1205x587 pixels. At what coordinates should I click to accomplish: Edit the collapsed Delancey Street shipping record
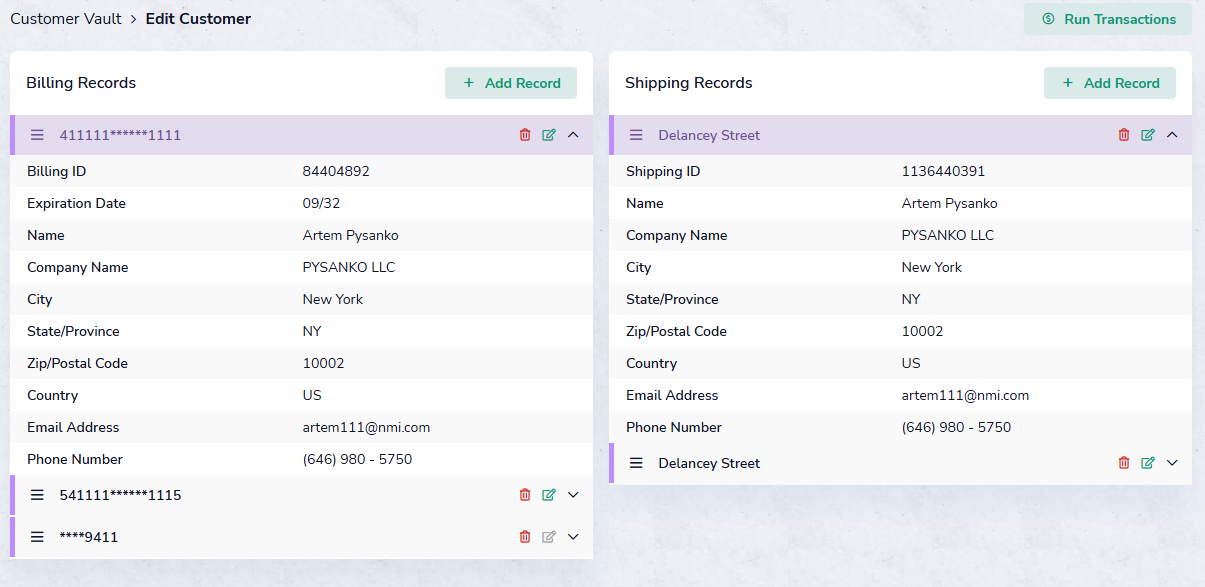point(1148,463)
